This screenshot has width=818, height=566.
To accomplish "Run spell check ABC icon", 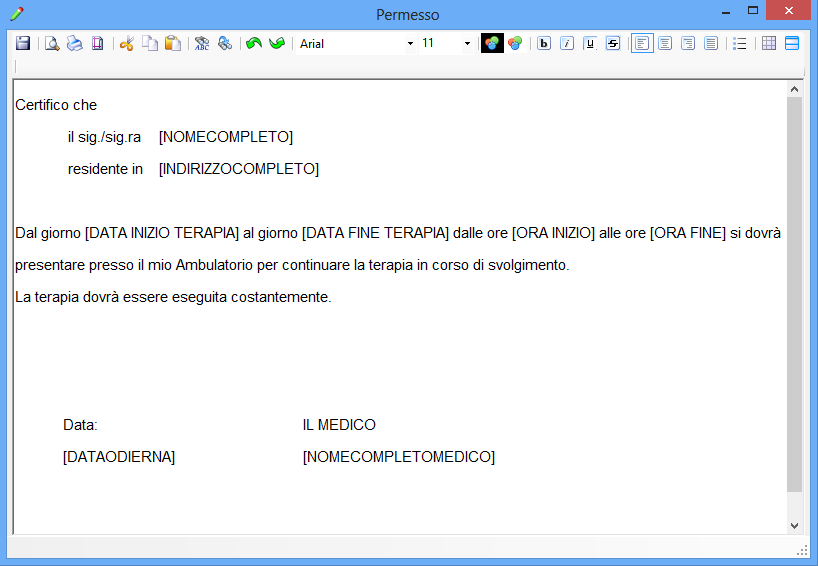I will [x=202, y=43].
